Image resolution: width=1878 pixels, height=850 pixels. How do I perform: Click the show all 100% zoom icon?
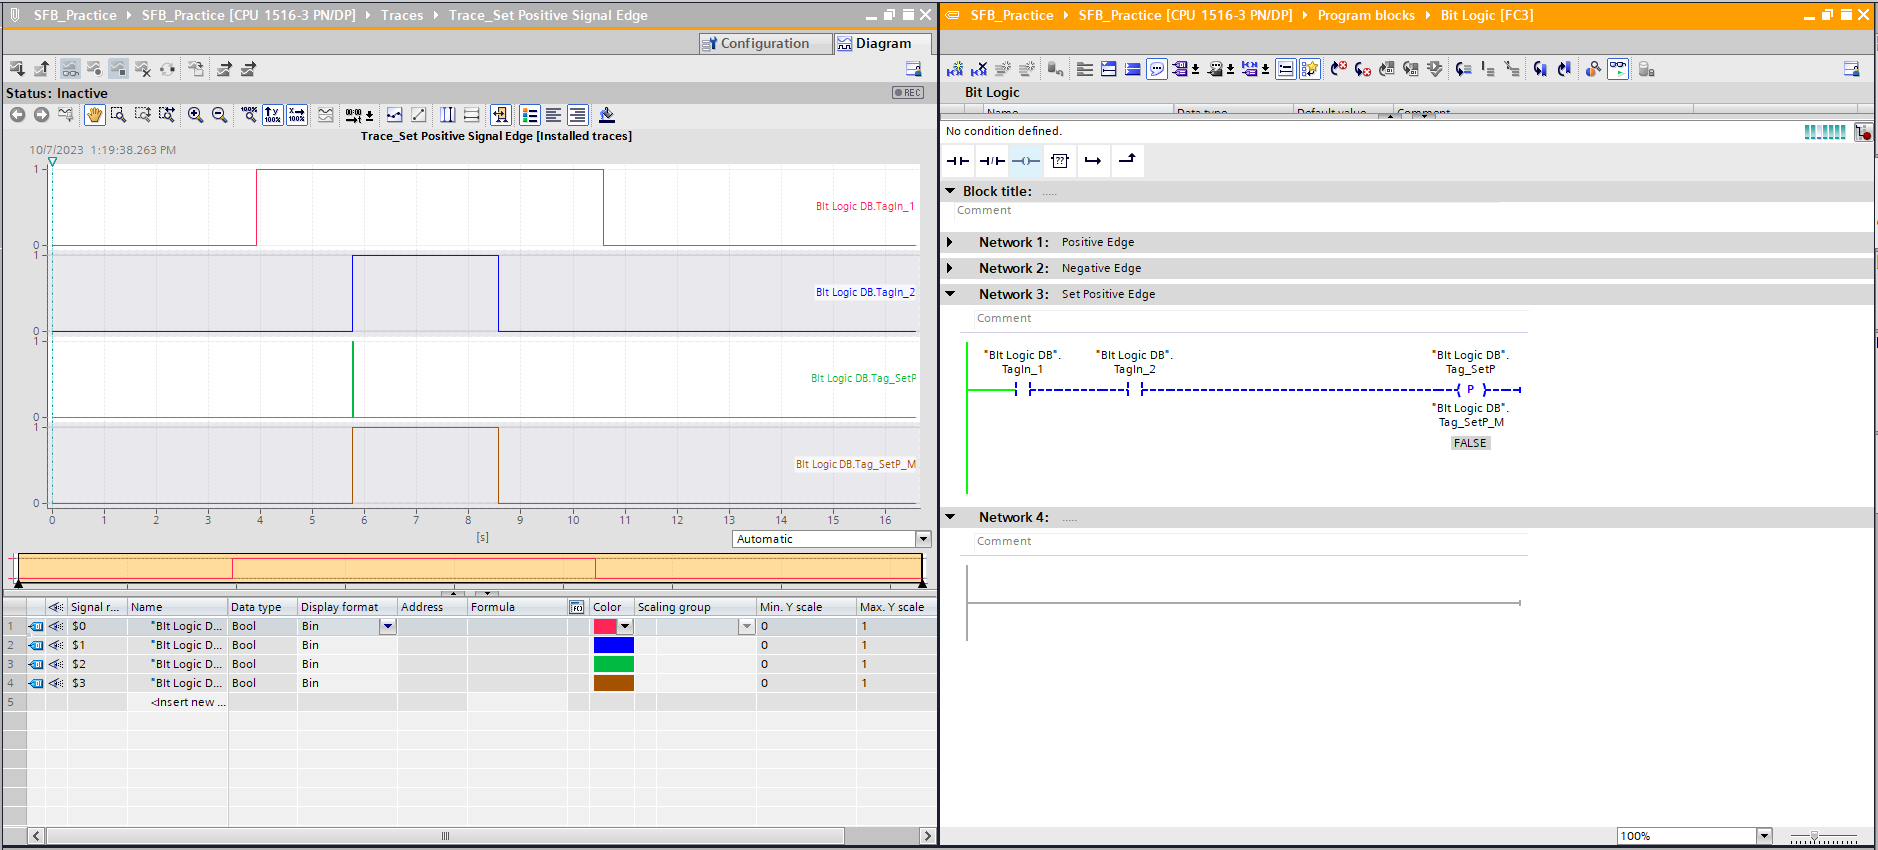(248, 115)
